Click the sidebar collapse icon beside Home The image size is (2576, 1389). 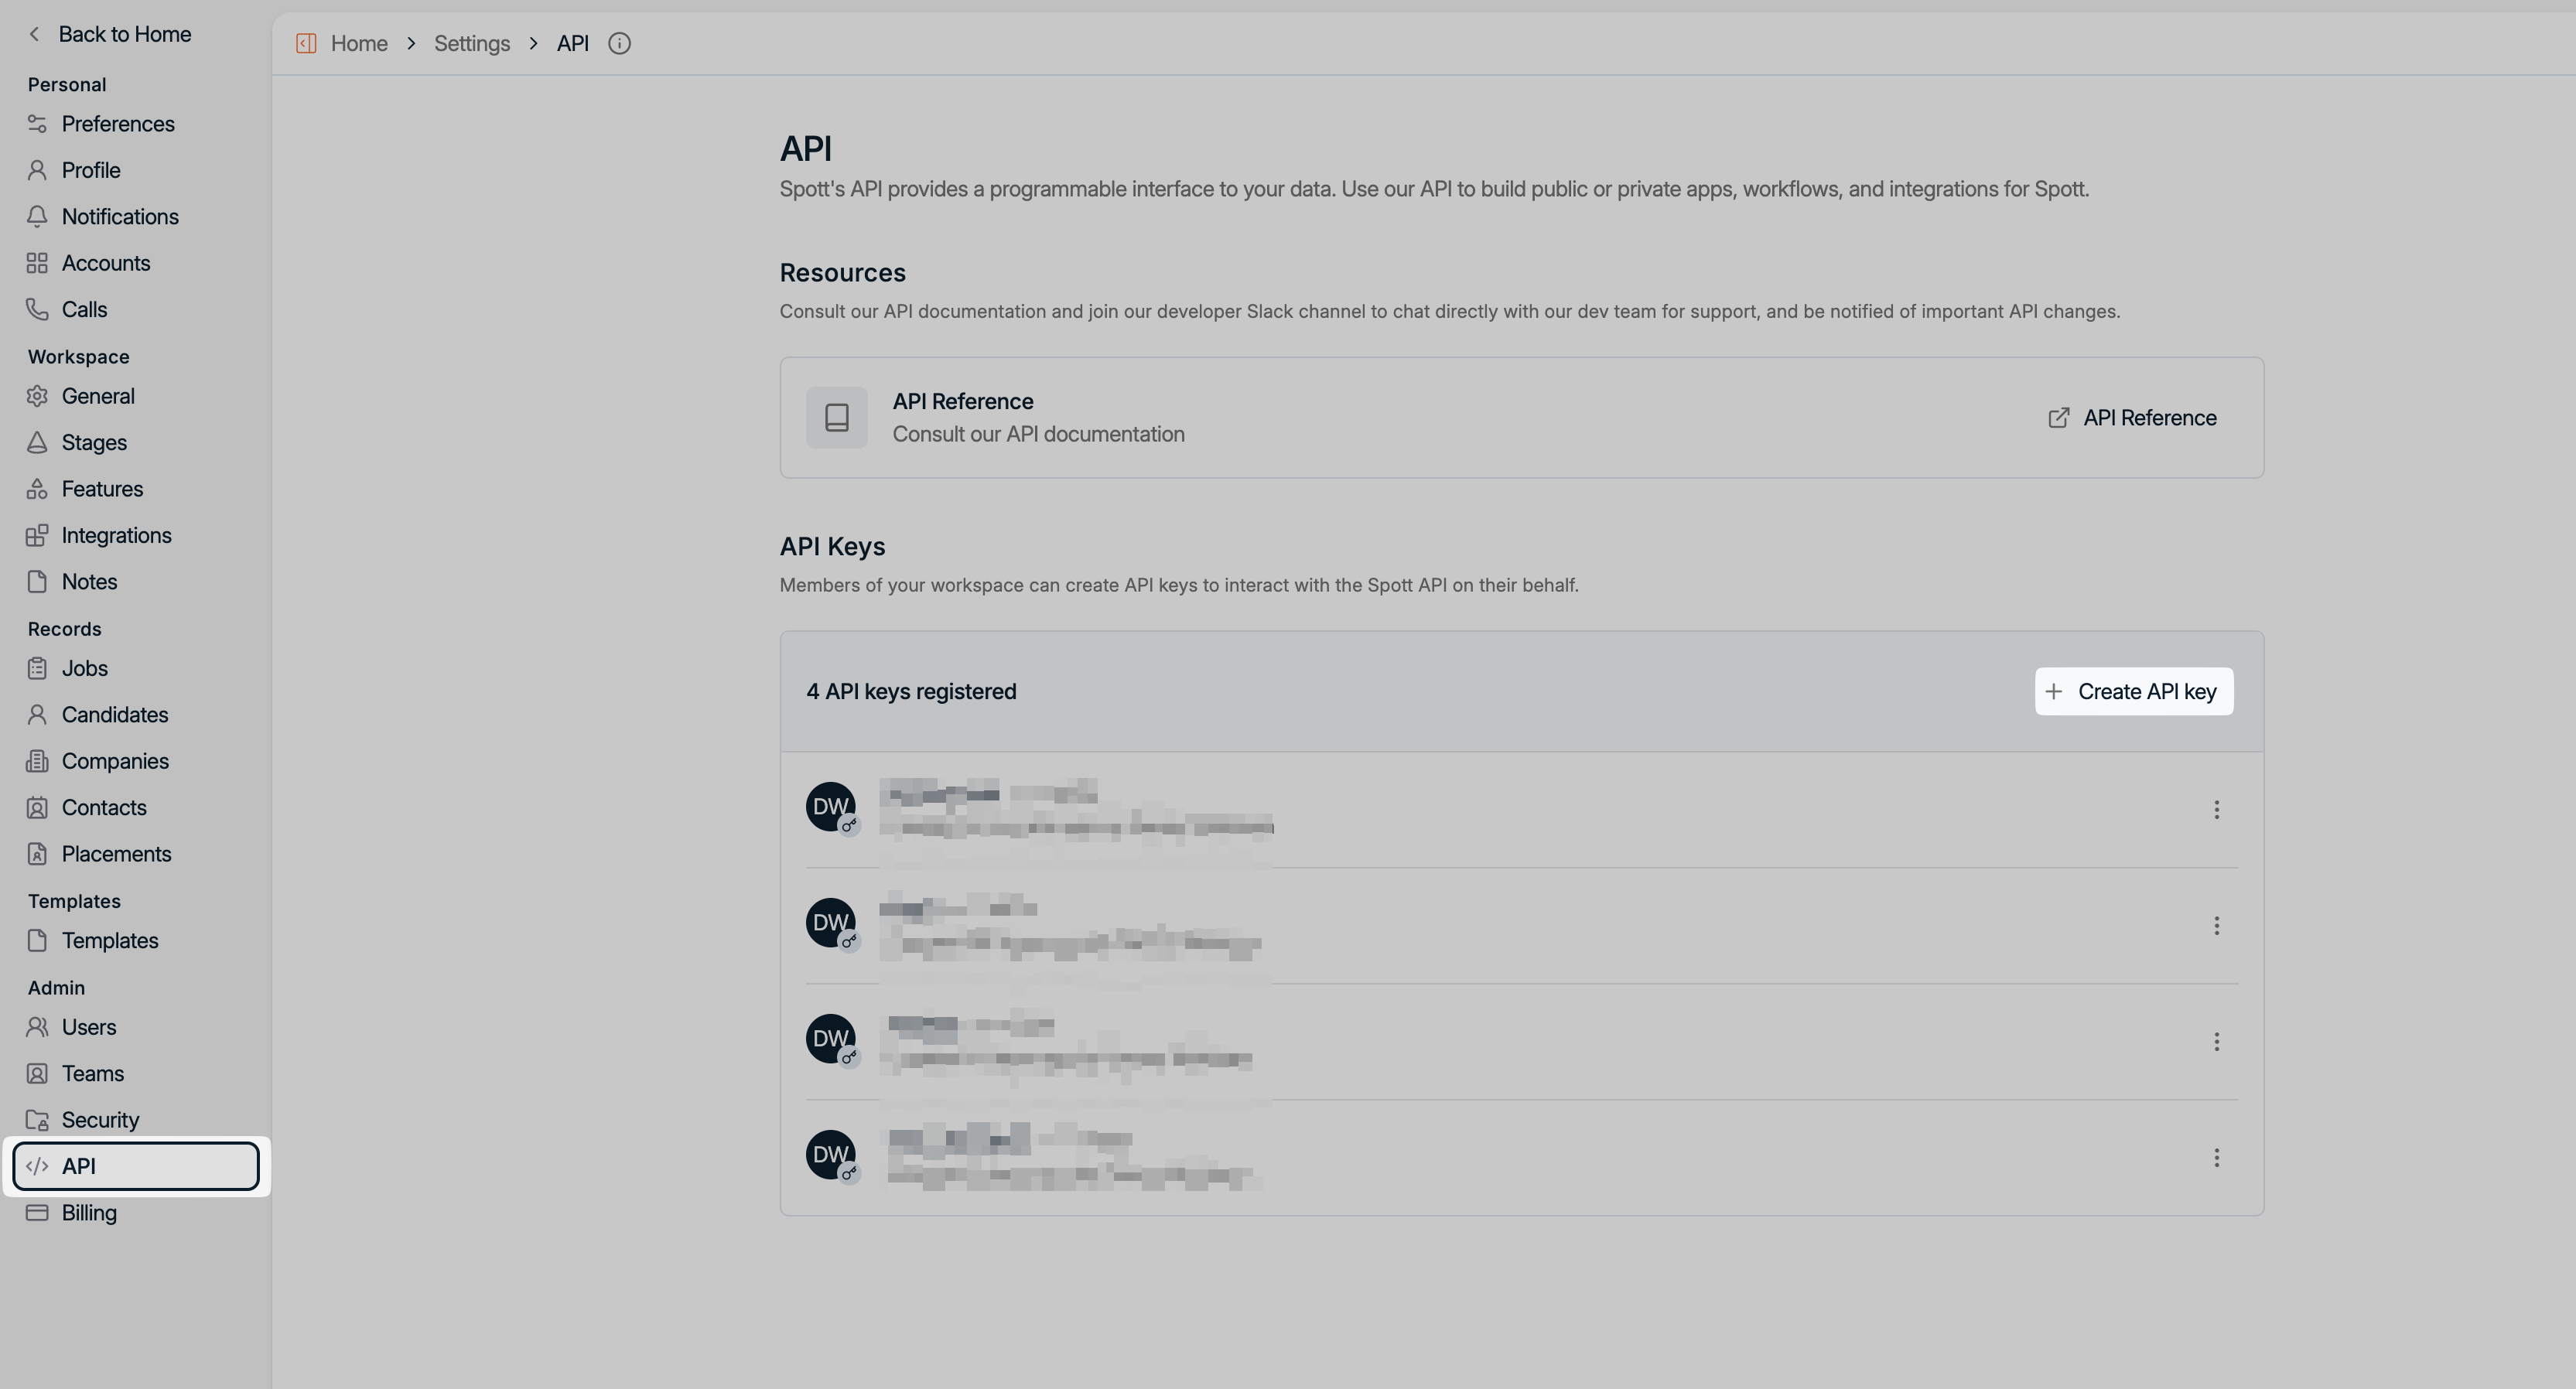tap(306, 43)
